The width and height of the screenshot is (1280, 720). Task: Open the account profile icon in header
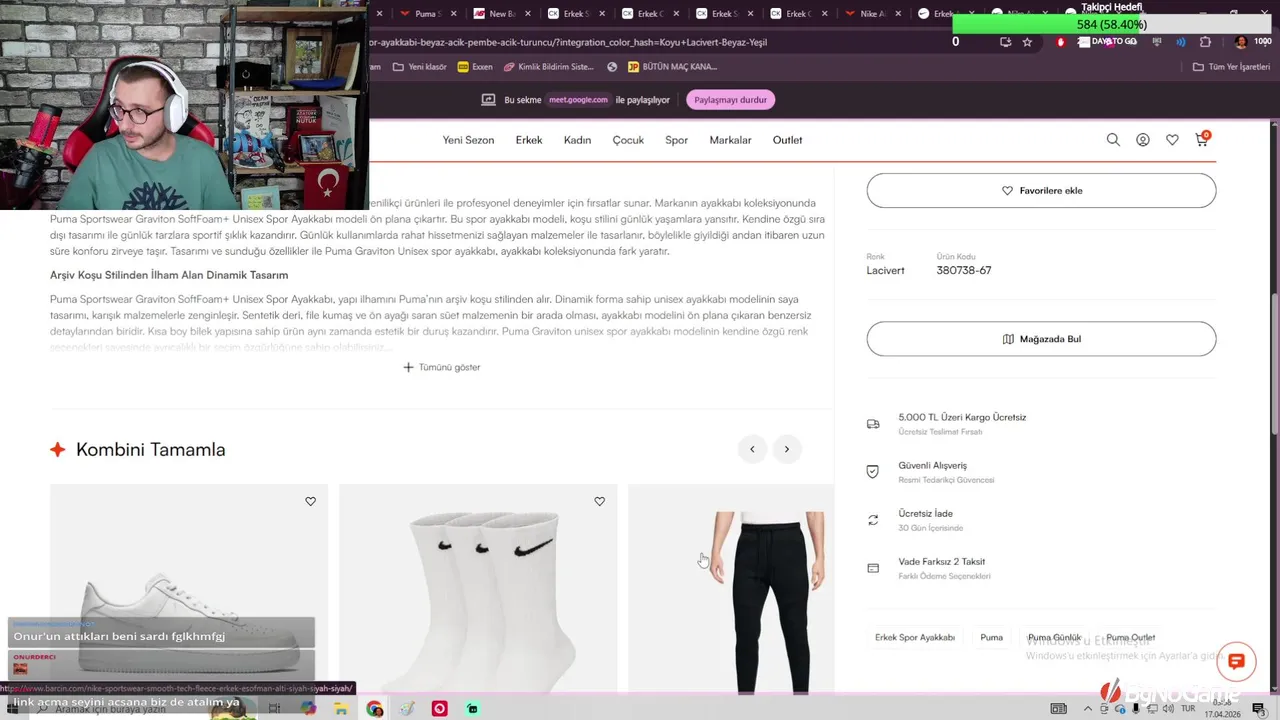(x=1143, y=140)
